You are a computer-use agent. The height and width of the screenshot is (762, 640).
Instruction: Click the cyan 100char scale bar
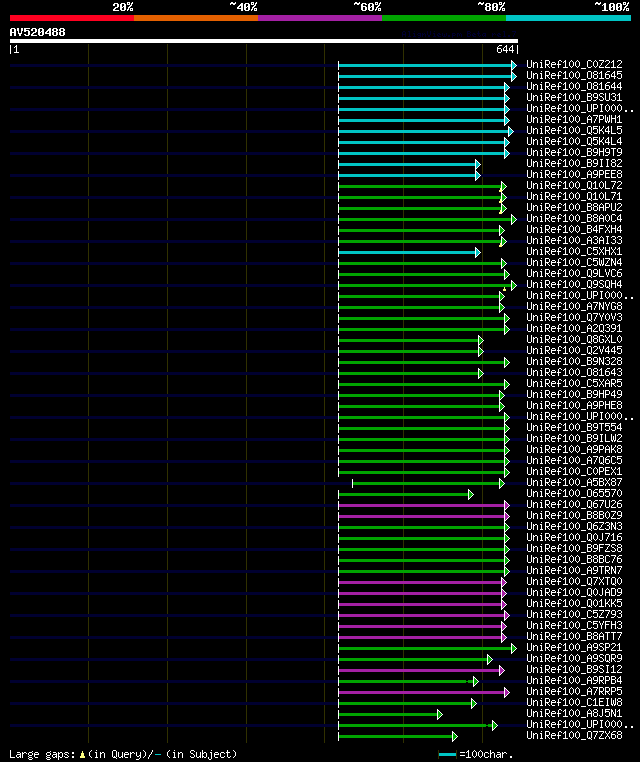447,755
